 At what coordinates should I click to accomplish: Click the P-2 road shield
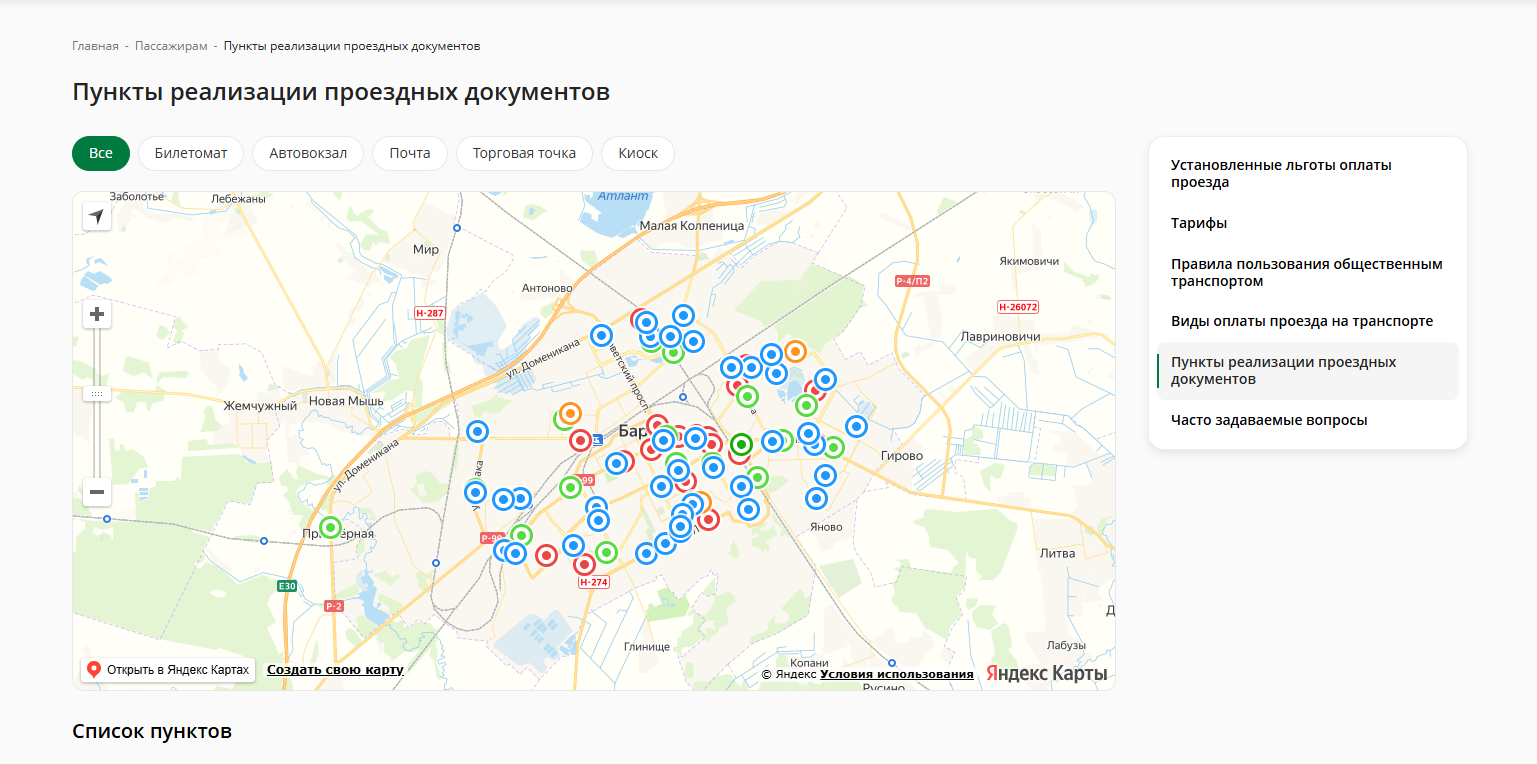[334, 606]
